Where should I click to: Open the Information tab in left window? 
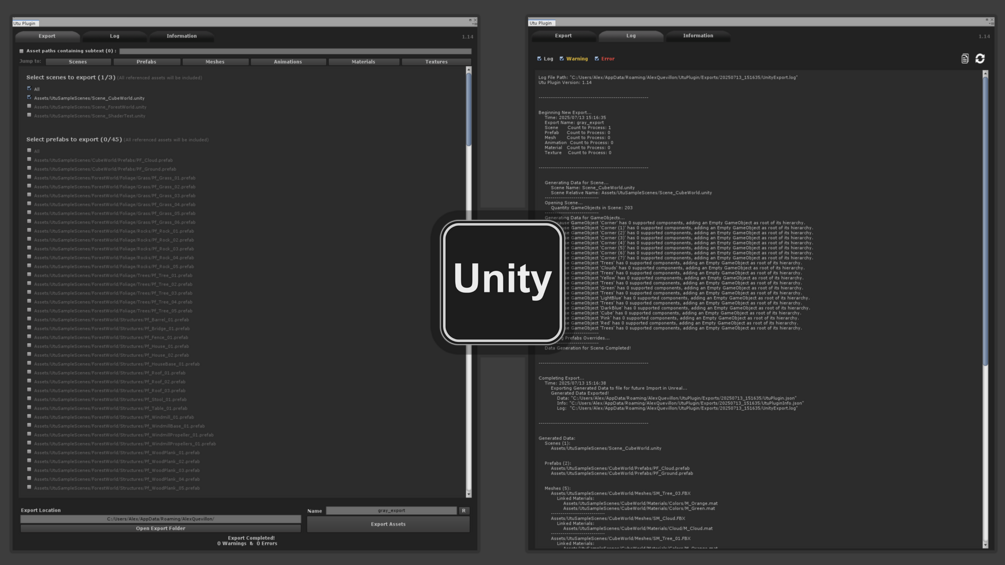tap(181, 37)
